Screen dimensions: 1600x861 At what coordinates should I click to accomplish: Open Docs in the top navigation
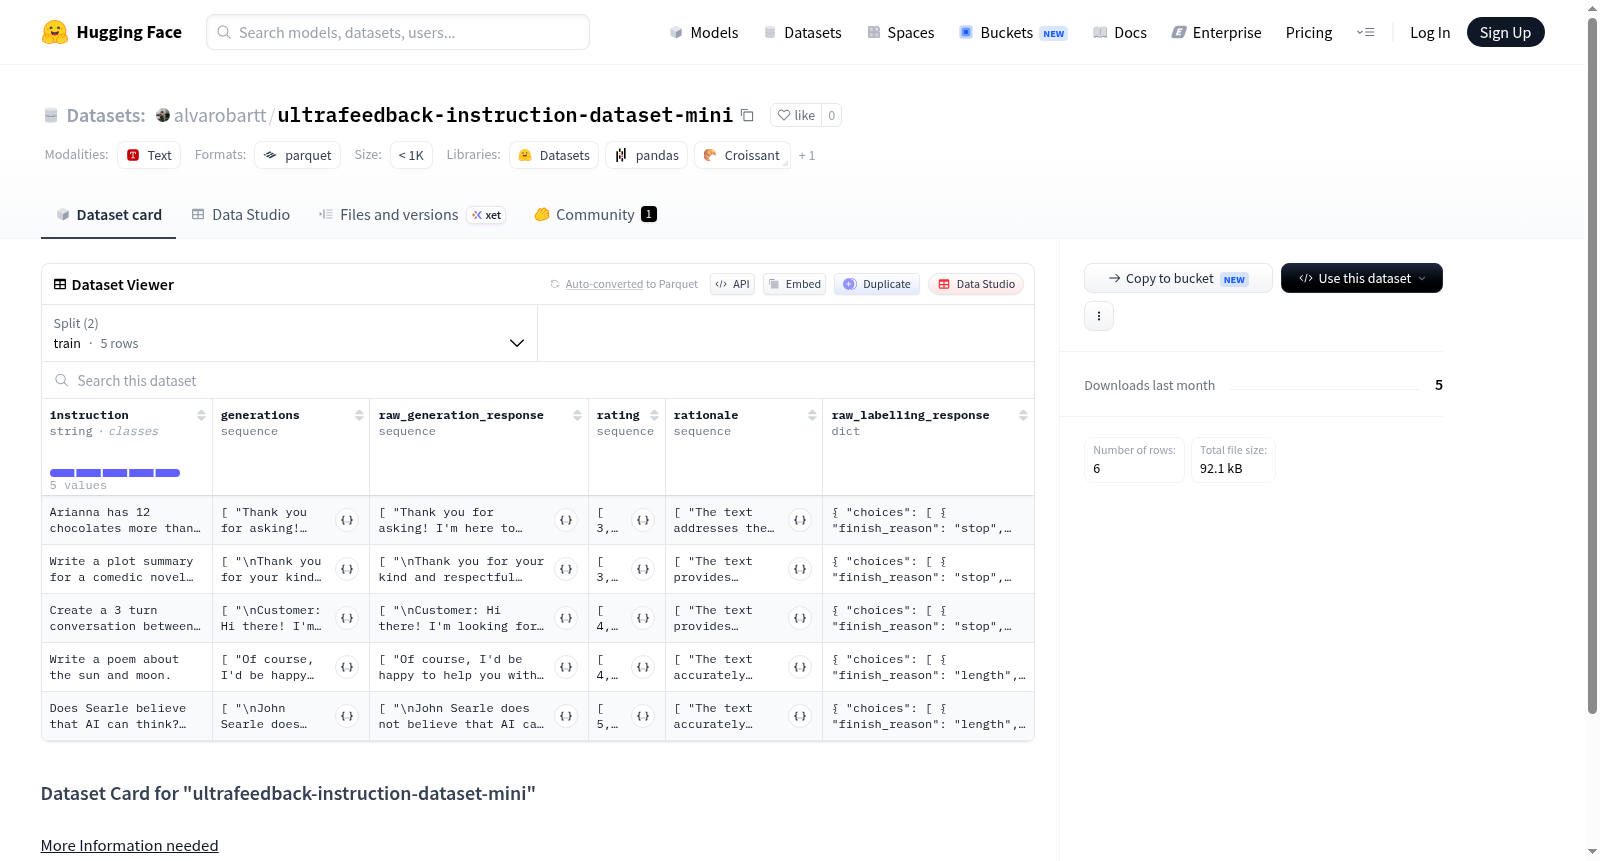1120,32
